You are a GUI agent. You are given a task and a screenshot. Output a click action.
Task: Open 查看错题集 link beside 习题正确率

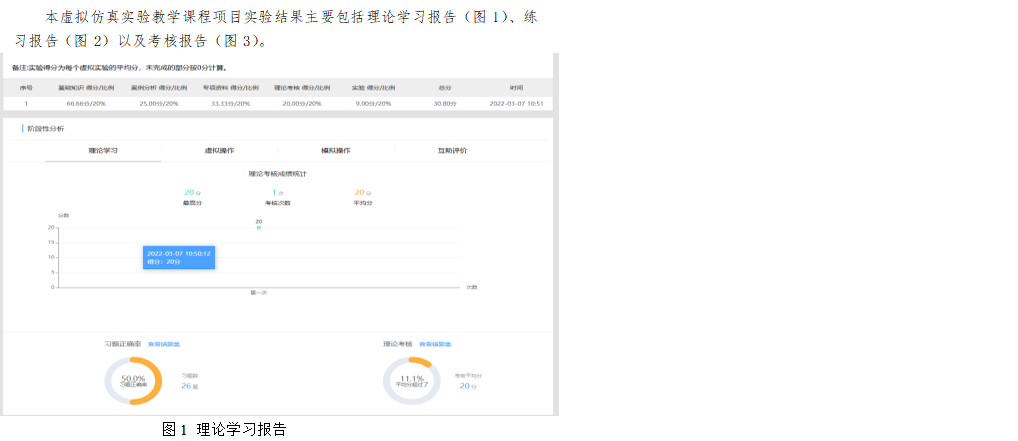pyautogui.click(x=164, y=344)
